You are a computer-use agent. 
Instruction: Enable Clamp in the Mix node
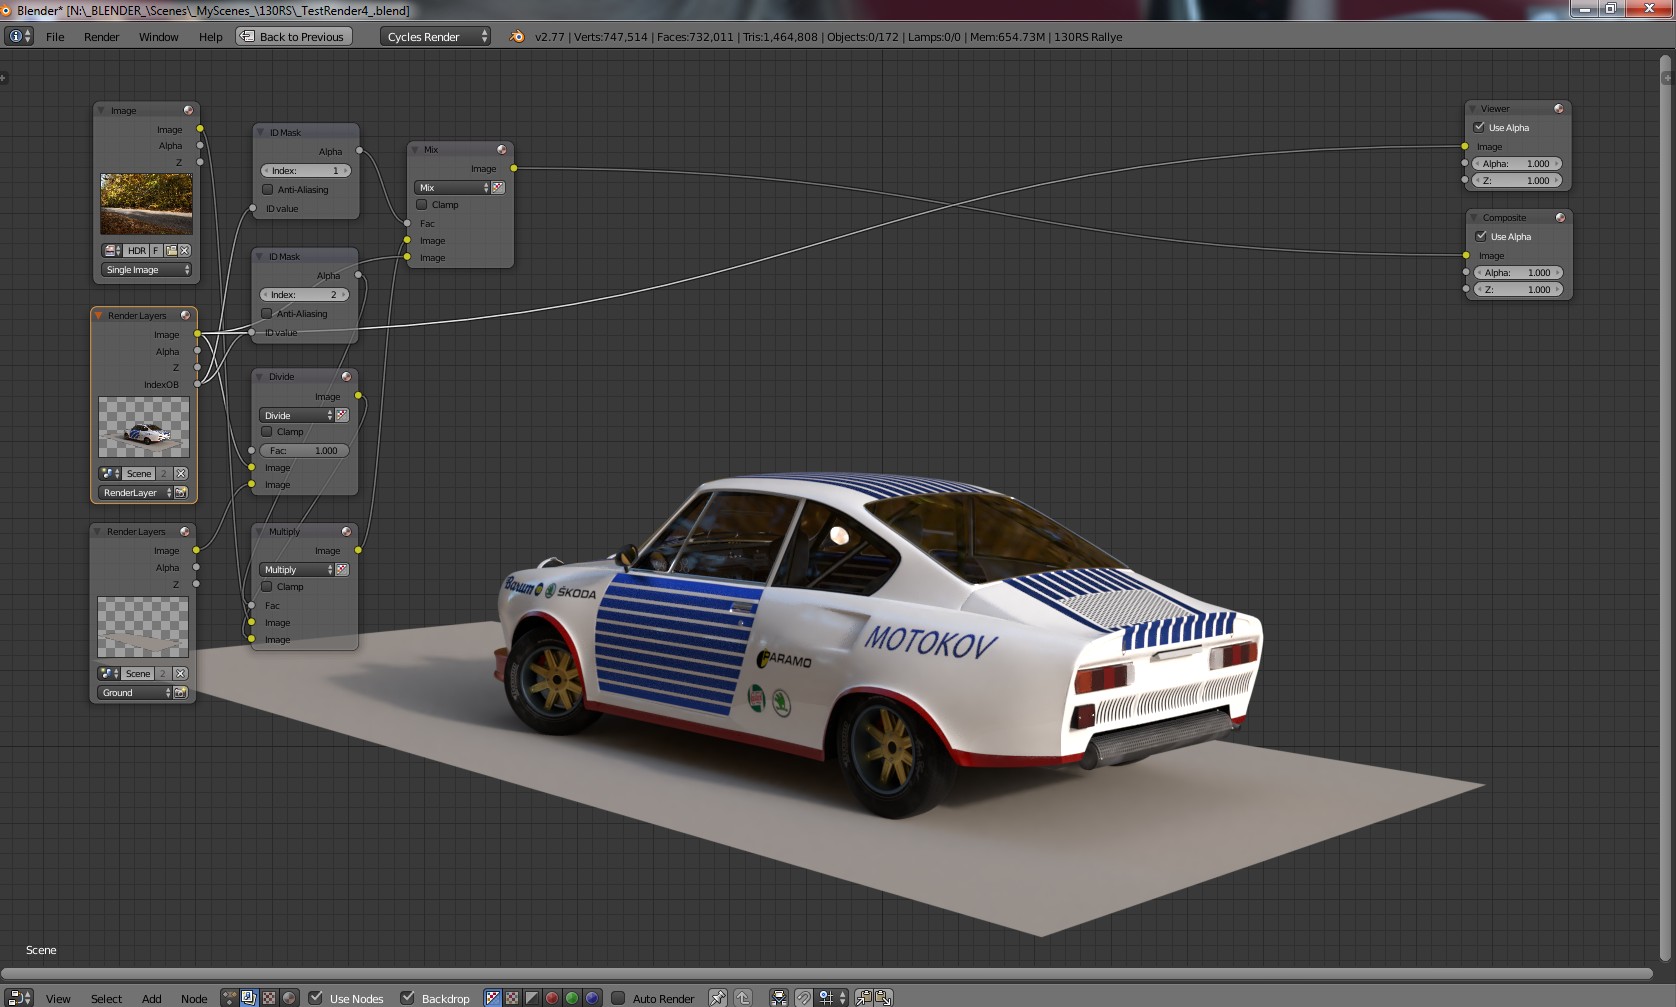(422, 204)
